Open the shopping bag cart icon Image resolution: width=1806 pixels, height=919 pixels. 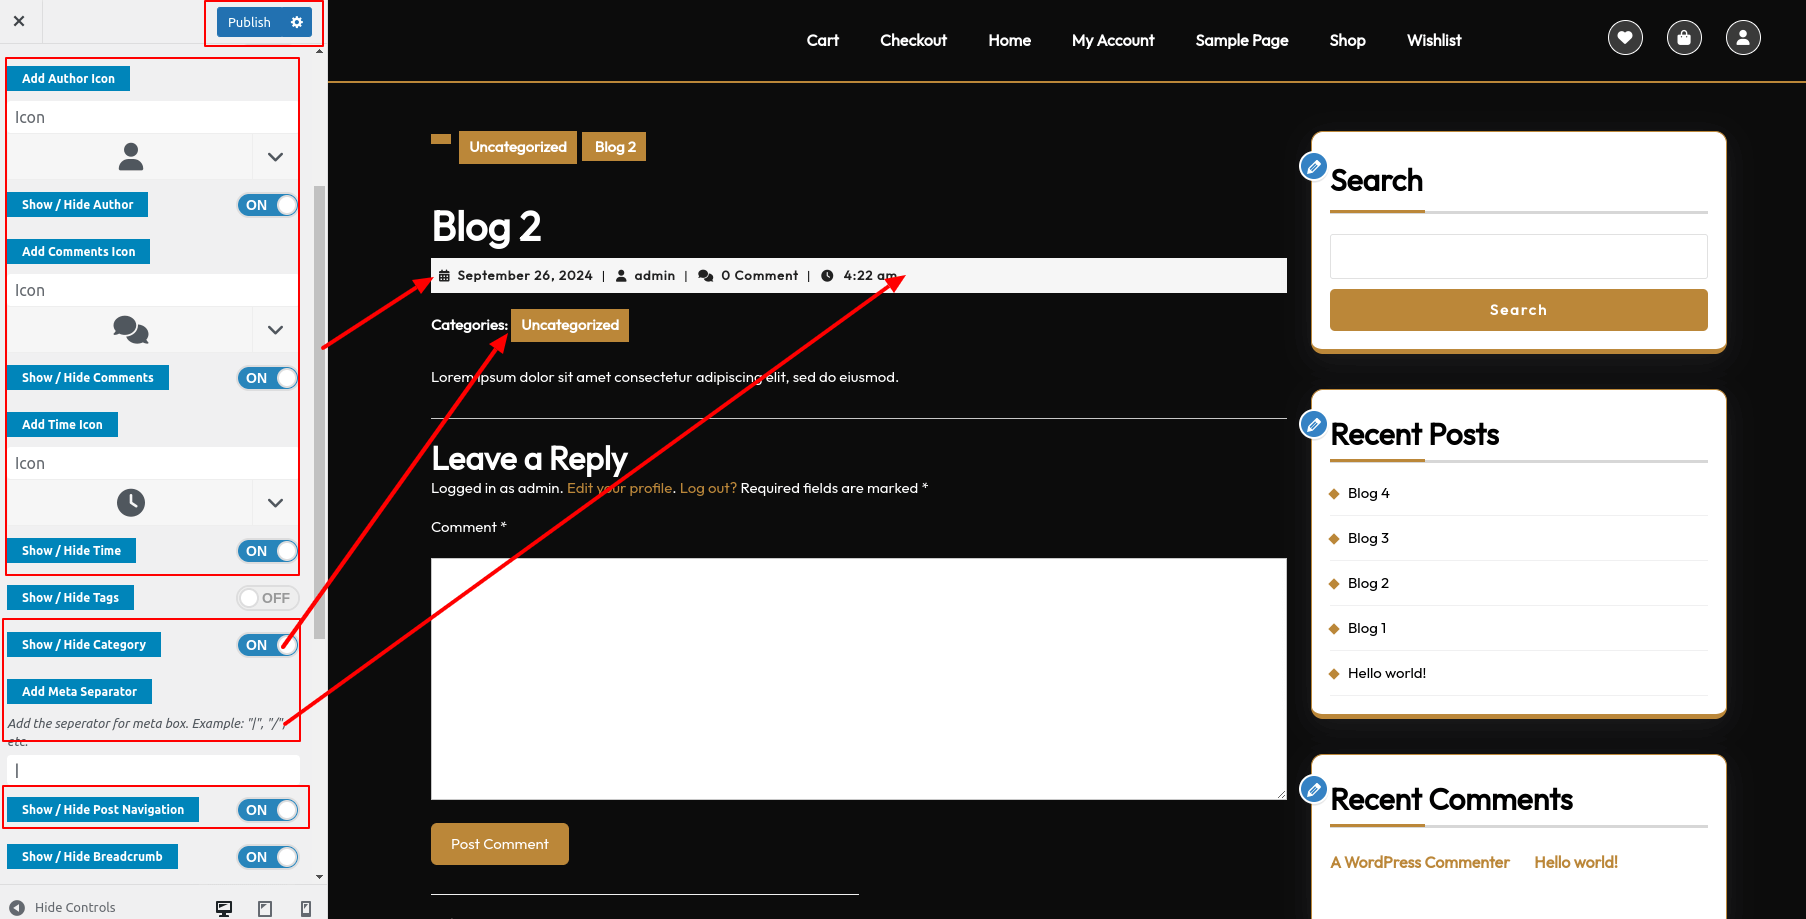[1684, 38]
